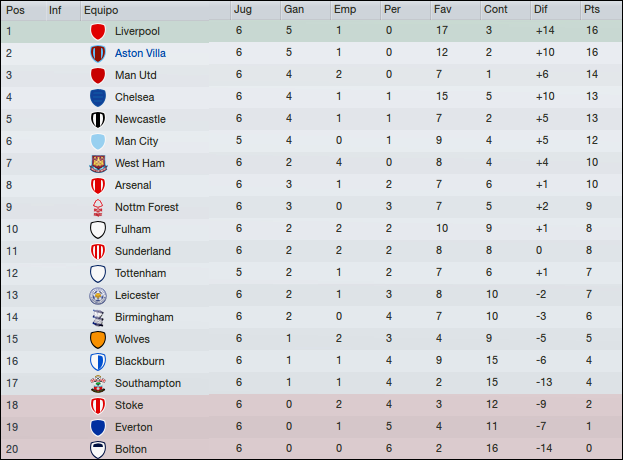Click the Everton team name
623x460 pixels.
click(134, 427)
